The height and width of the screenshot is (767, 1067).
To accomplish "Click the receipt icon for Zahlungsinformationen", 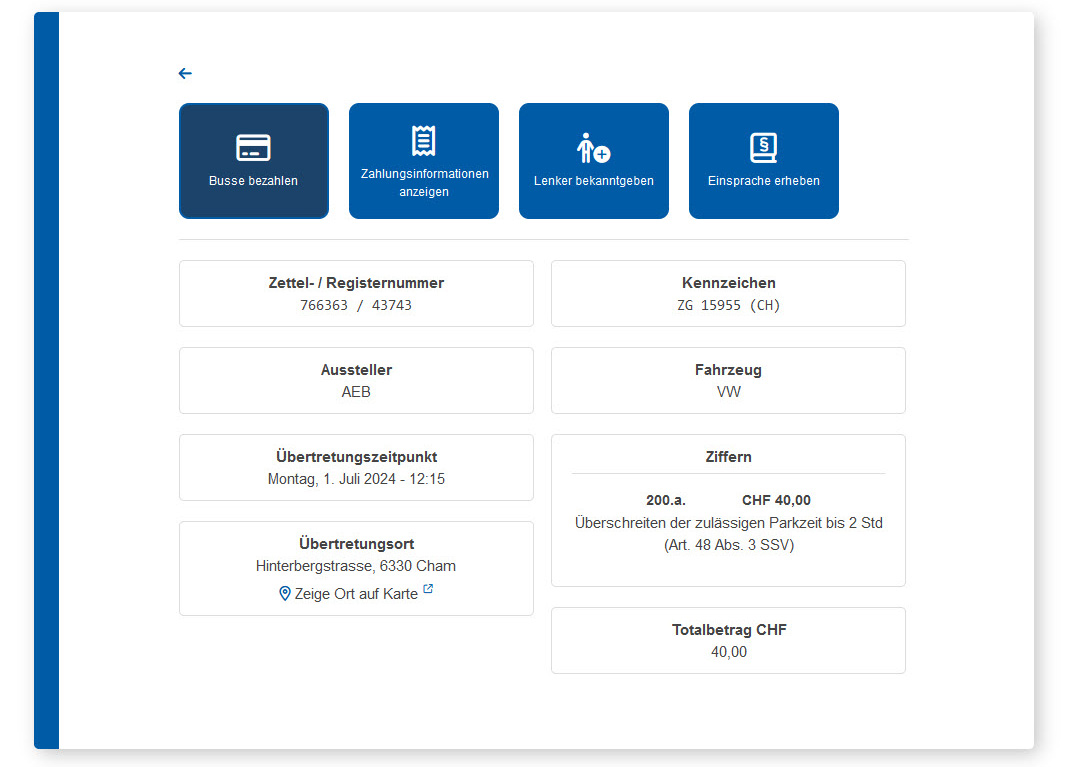I will click(x=423, y=141).
